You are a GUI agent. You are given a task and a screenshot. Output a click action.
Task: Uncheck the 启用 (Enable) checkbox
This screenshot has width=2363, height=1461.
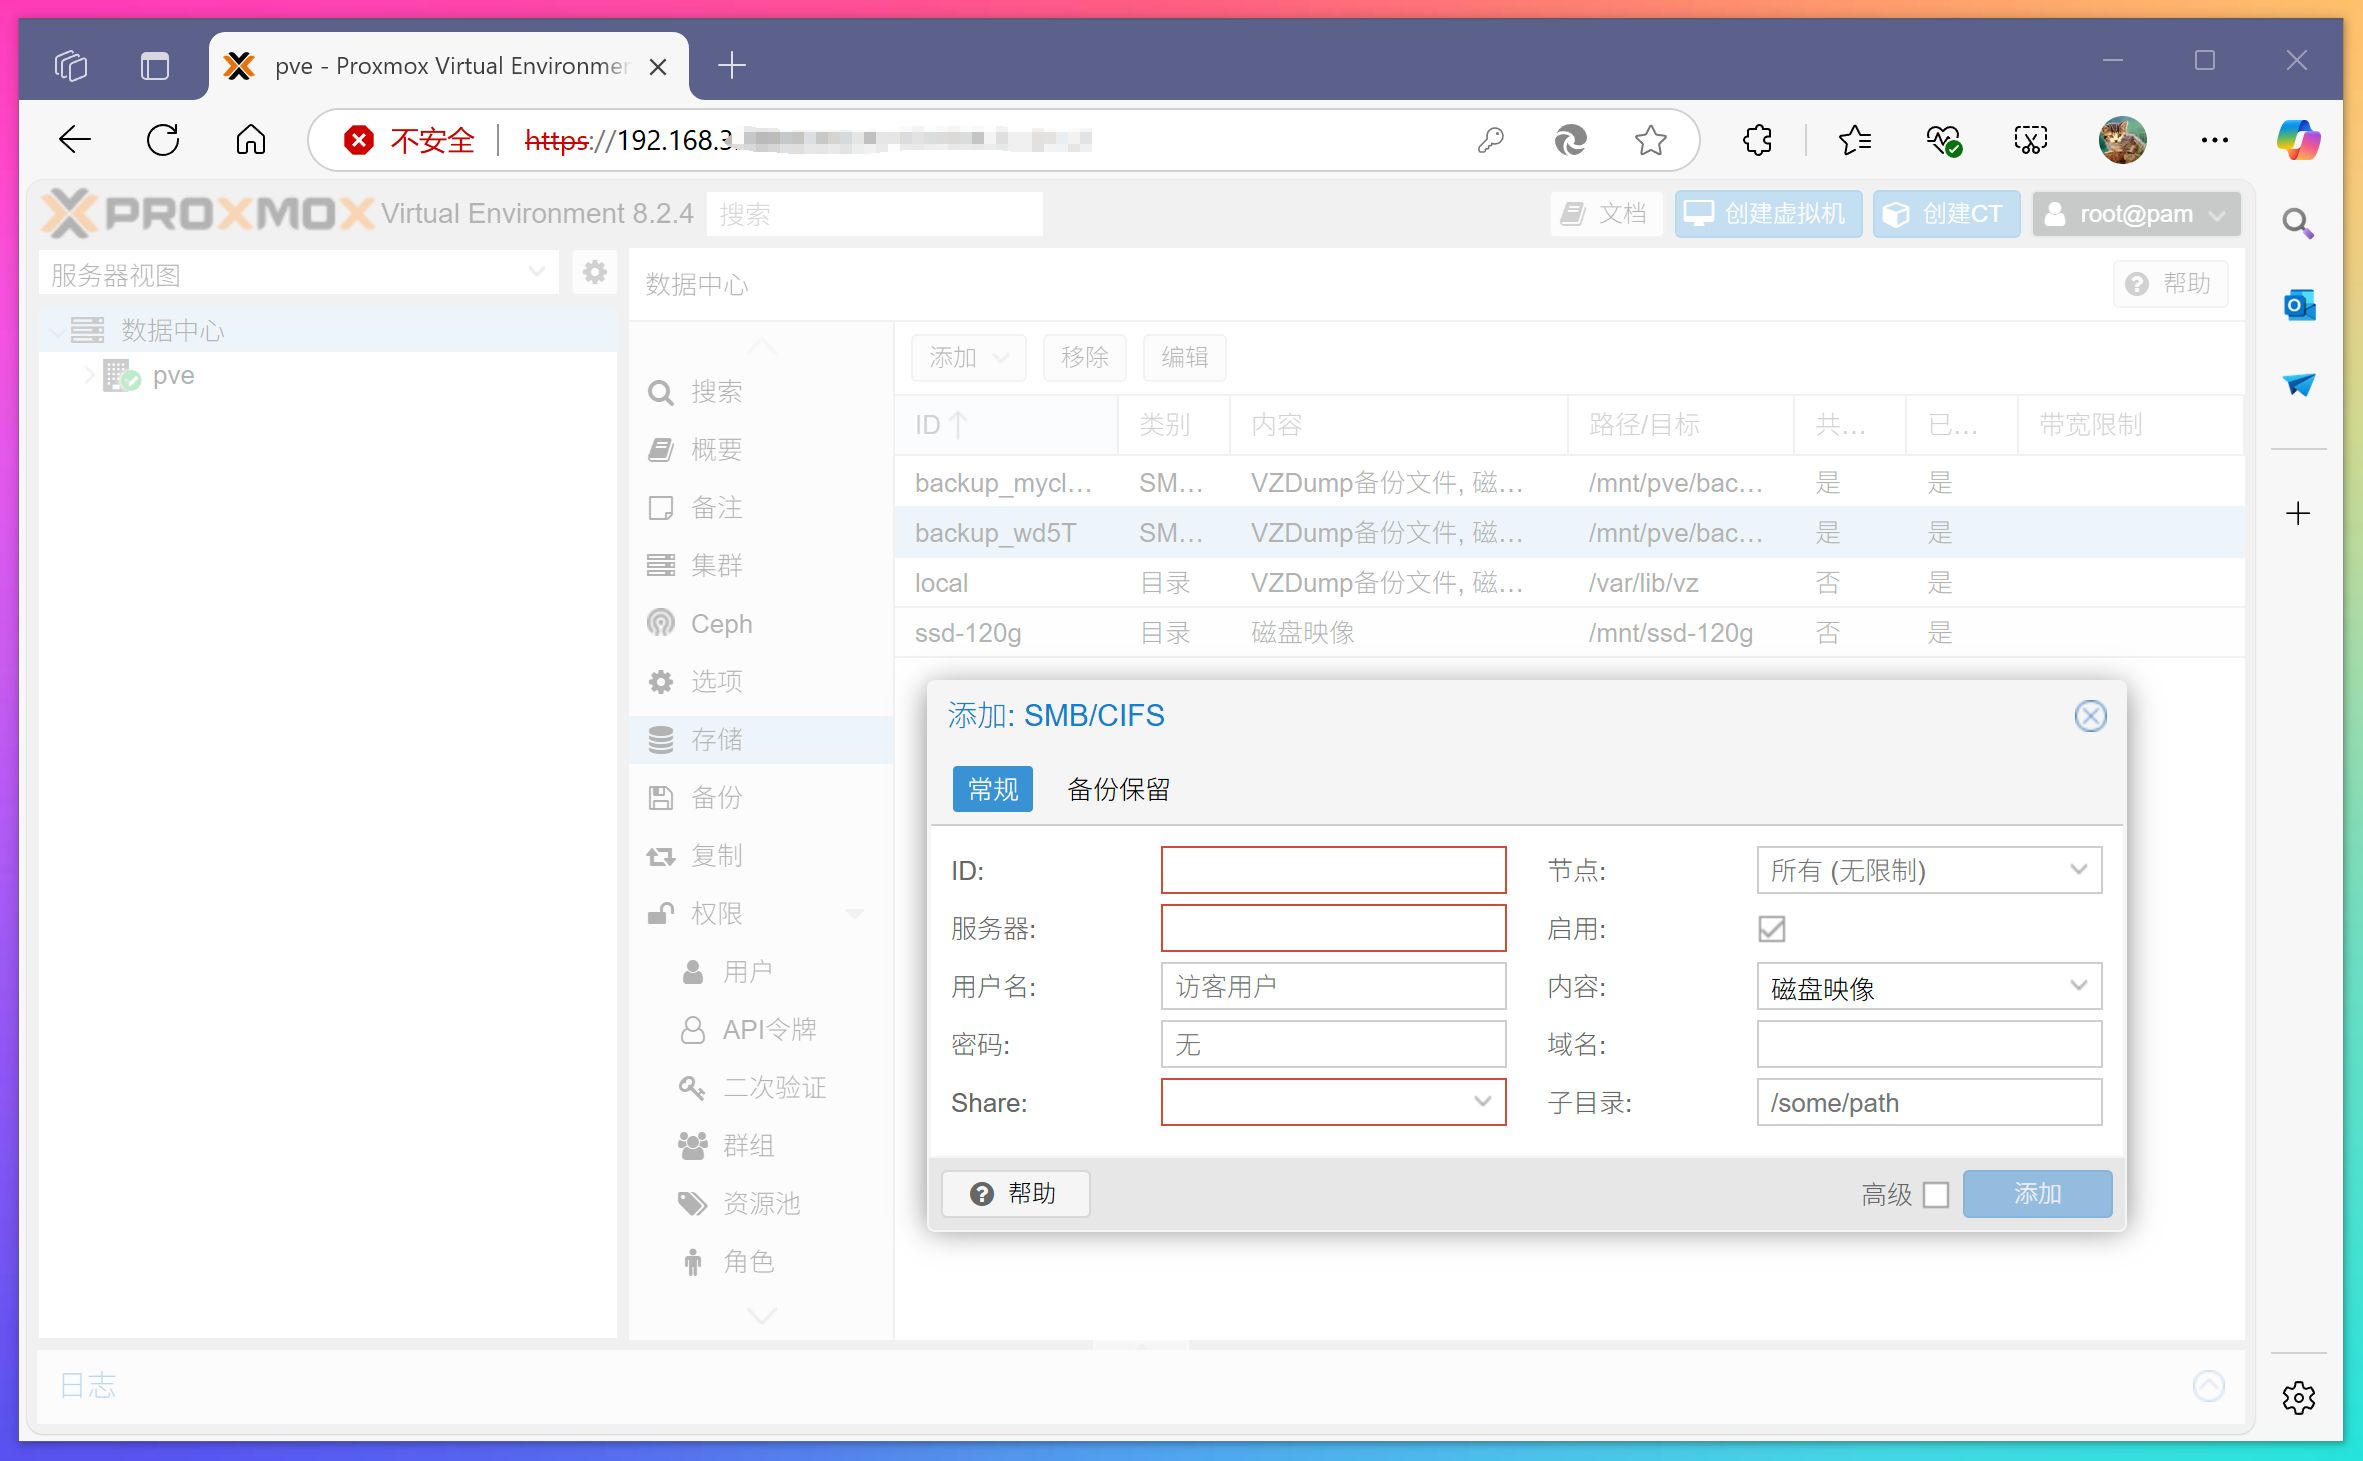(1771, 929)
